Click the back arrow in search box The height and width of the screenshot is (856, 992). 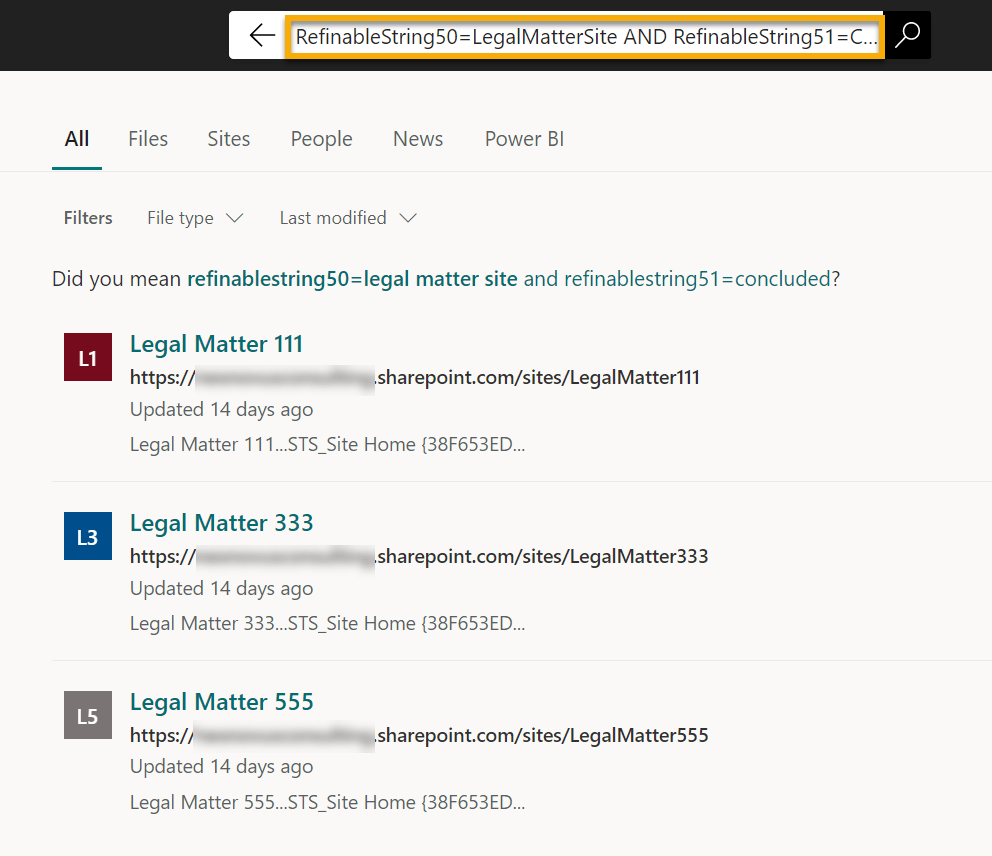point(262,35)
